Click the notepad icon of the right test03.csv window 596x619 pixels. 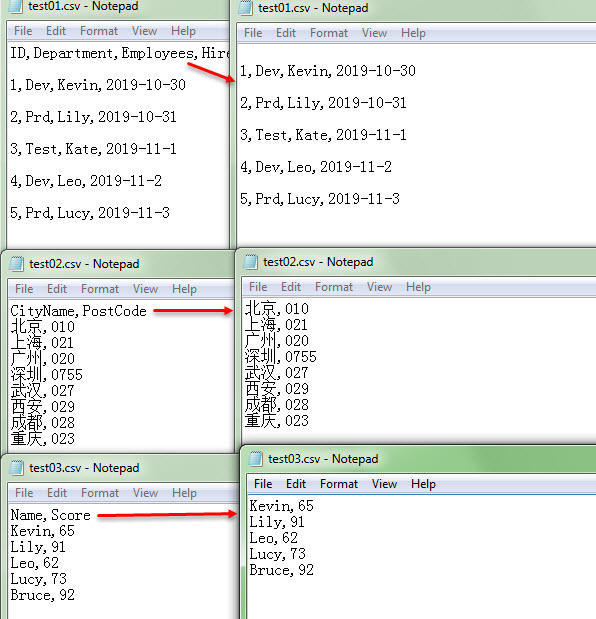255,459
